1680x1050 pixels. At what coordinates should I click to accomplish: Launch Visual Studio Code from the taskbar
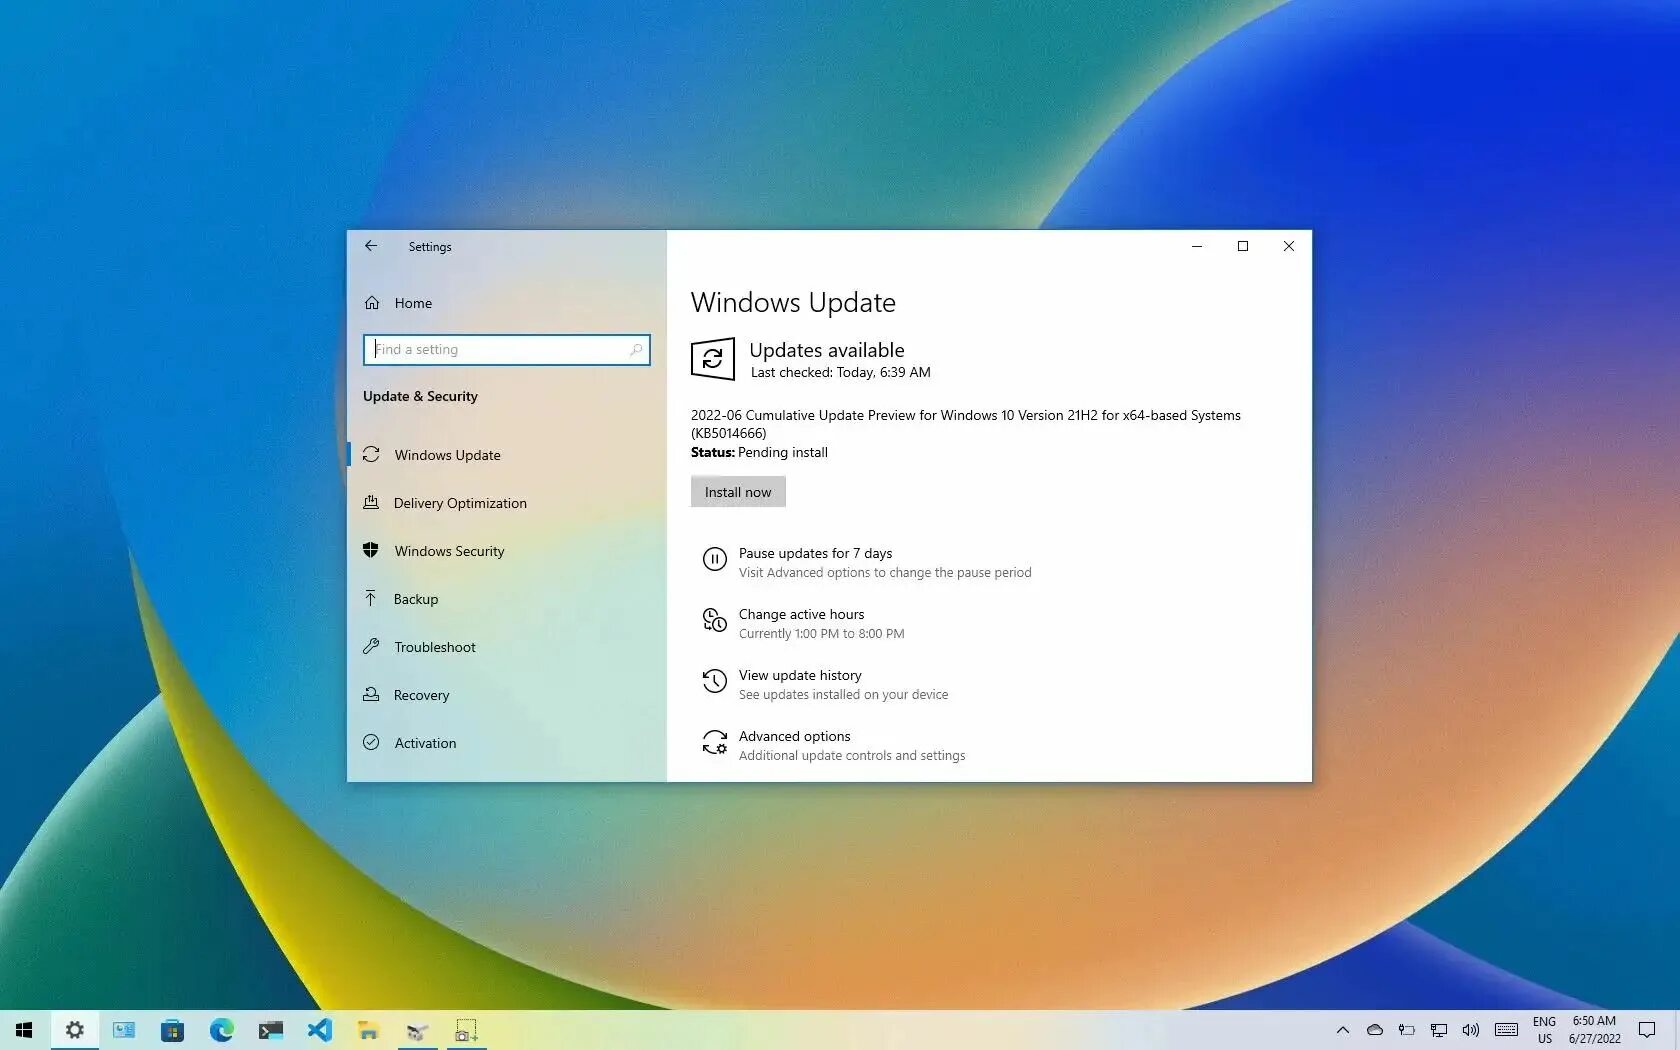click(x=319, y=1030)
